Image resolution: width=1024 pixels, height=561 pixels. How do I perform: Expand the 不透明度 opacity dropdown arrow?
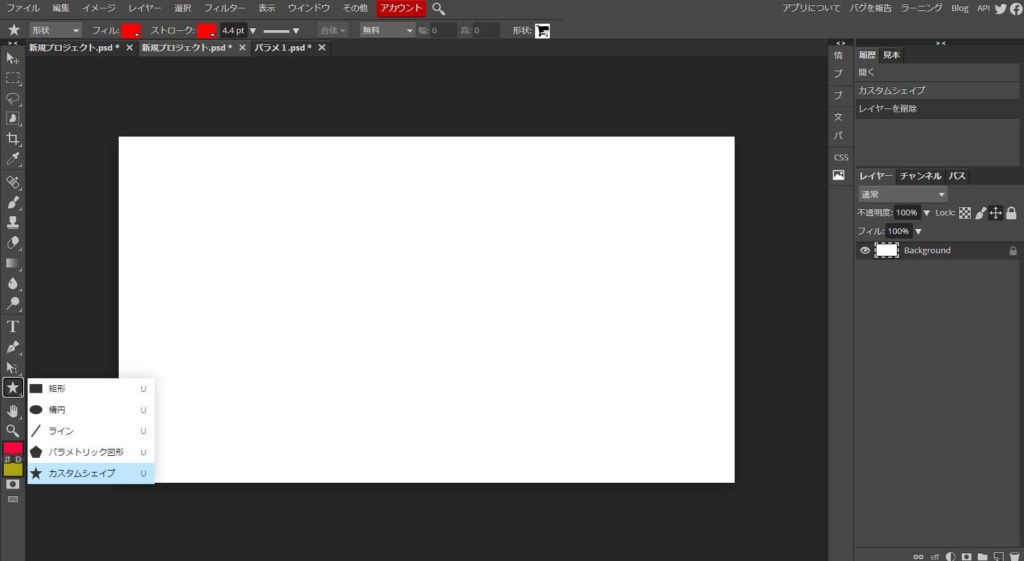pos(926,213)
